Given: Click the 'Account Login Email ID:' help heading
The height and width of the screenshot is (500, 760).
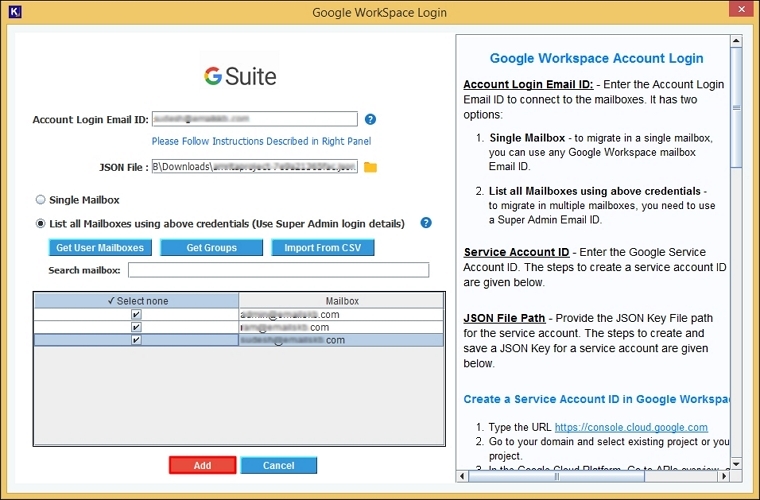Looking at the screenshot, I should [x=528, y=84].
